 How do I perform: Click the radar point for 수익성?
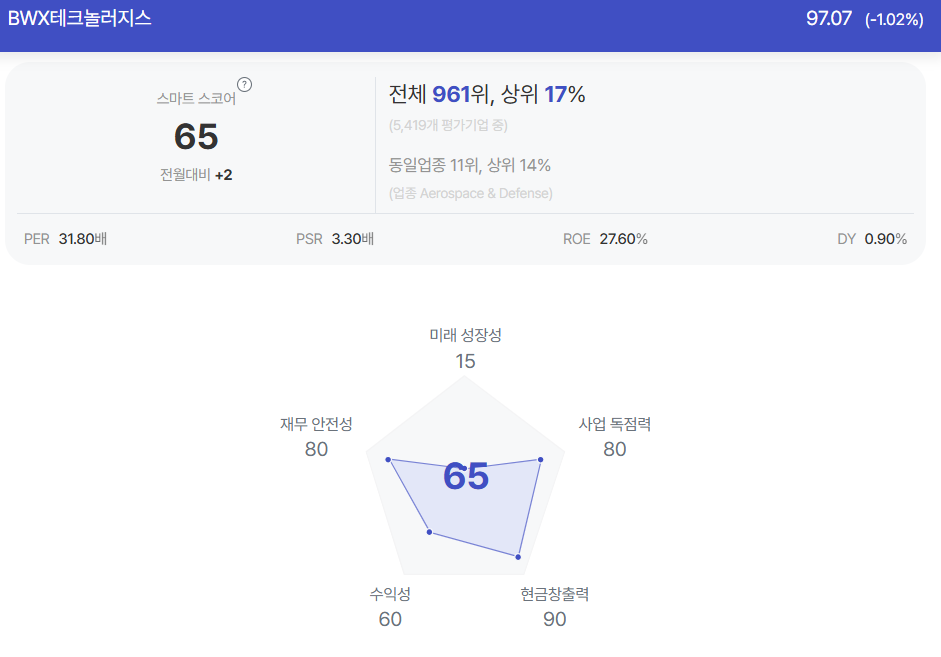point(429,532)
